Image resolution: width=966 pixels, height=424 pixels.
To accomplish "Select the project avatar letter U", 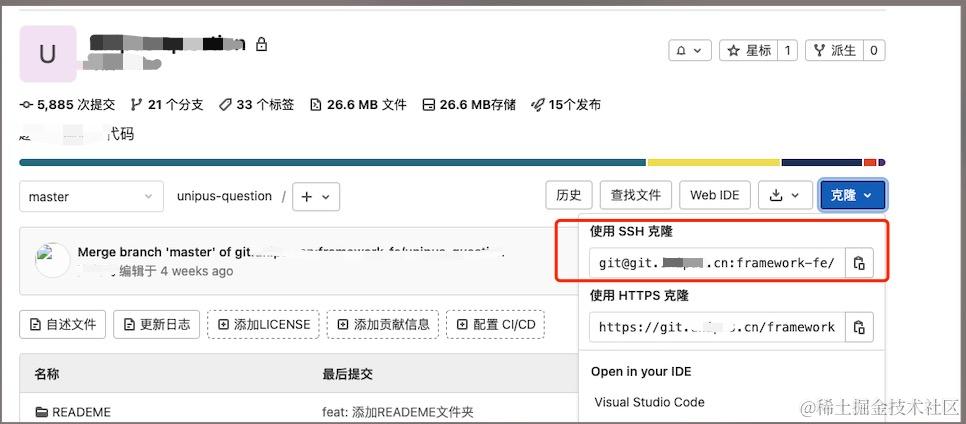I will 47,54.
